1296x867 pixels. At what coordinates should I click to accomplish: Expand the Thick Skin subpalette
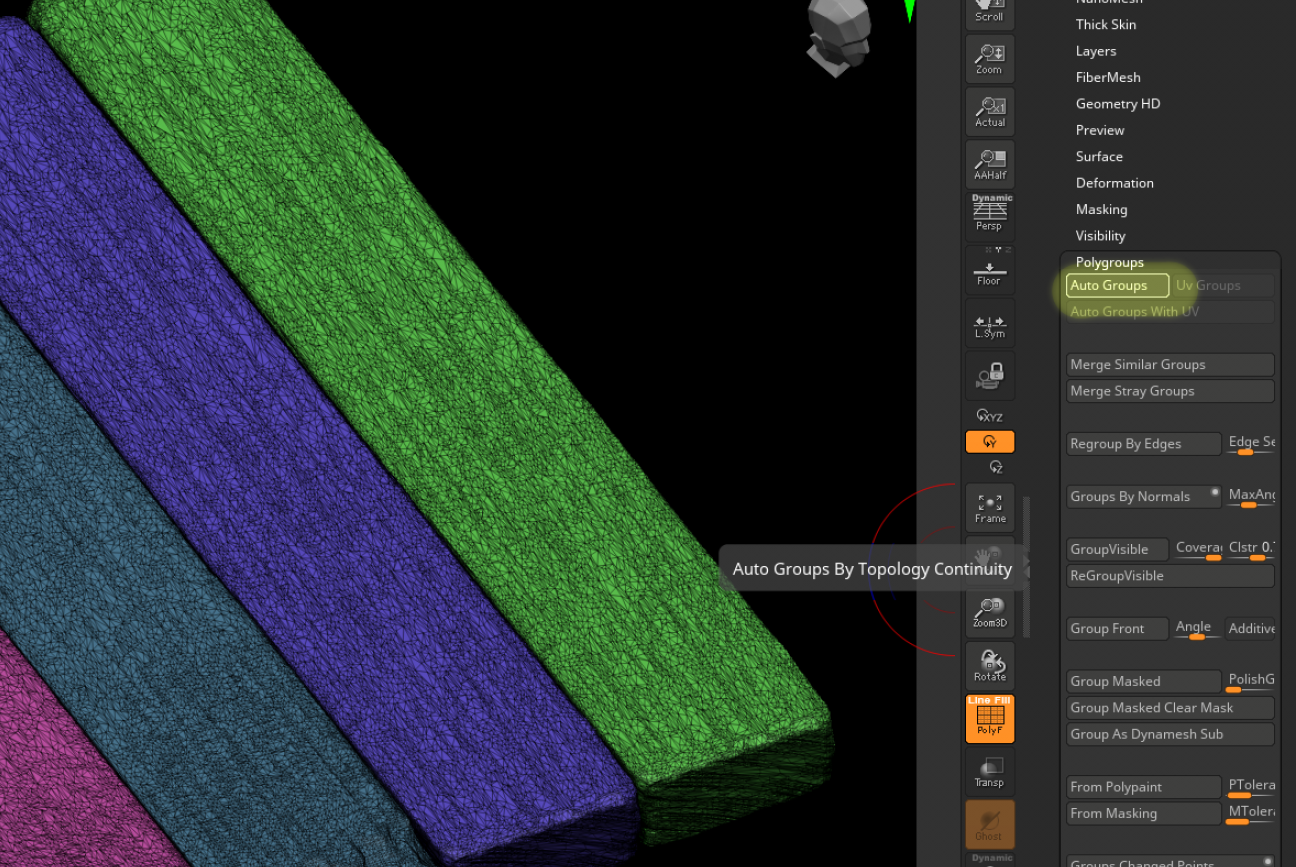(1105, 24)
